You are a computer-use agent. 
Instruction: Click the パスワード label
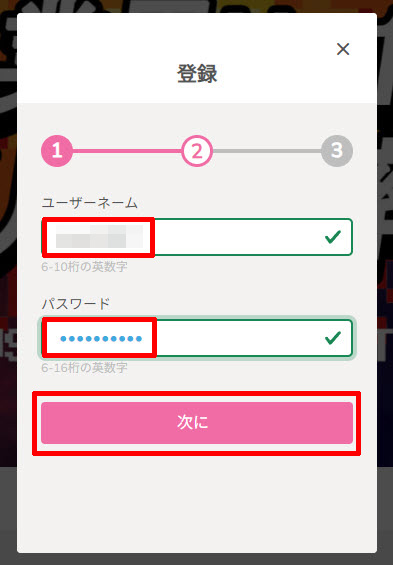(76, 304)
